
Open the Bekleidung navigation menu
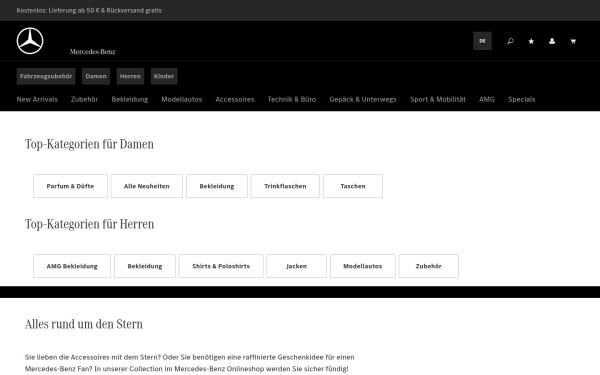point(130,99)
